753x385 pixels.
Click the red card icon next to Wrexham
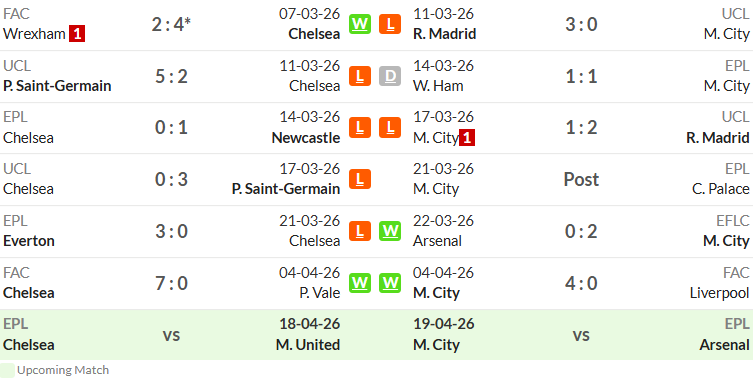(x=77, y=34)
